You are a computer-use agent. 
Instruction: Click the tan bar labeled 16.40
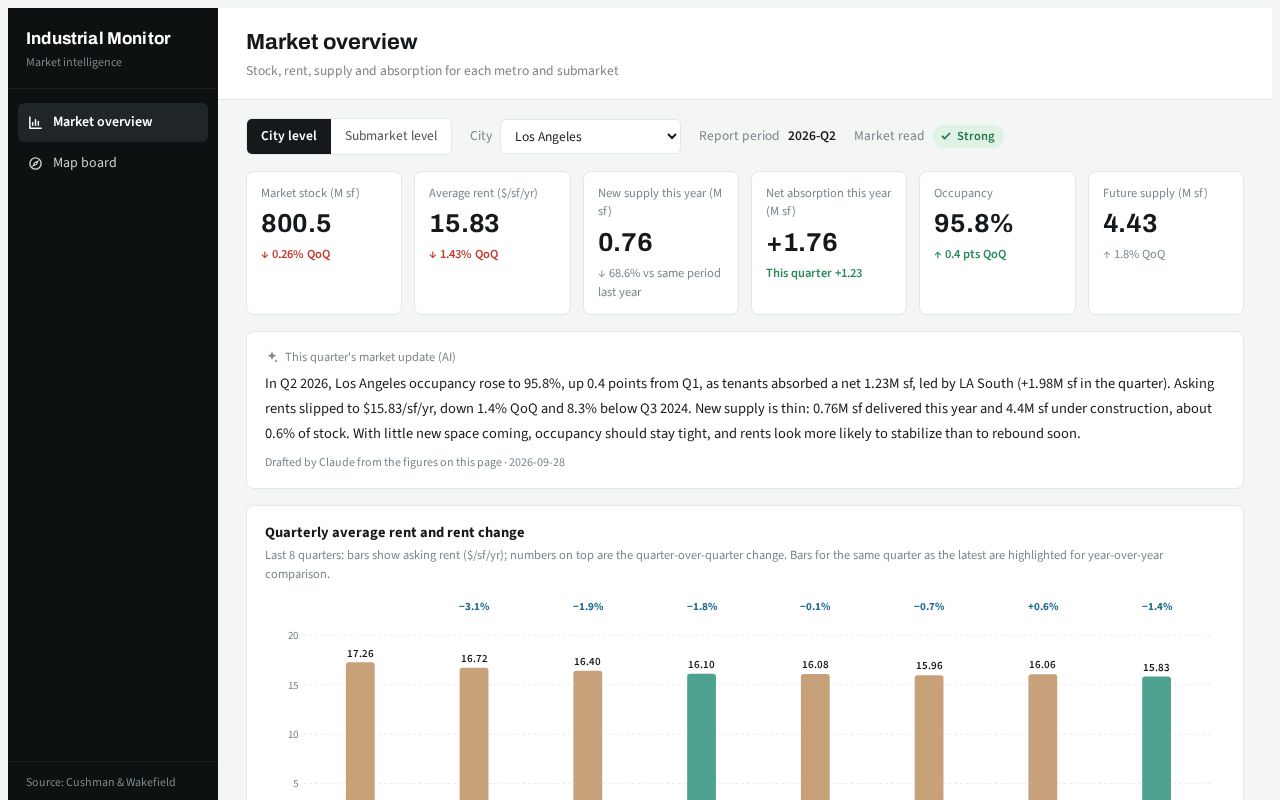(588, 735)
